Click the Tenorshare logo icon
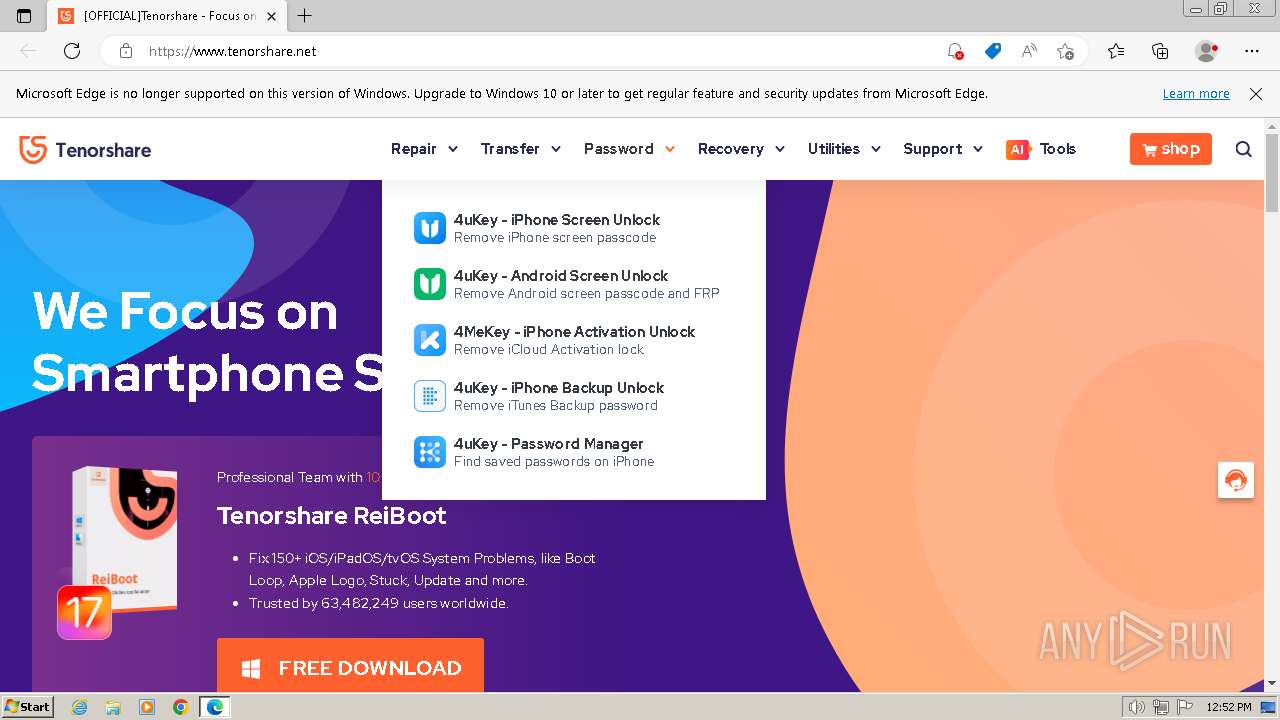1280x720 pixels. (33, 150)
